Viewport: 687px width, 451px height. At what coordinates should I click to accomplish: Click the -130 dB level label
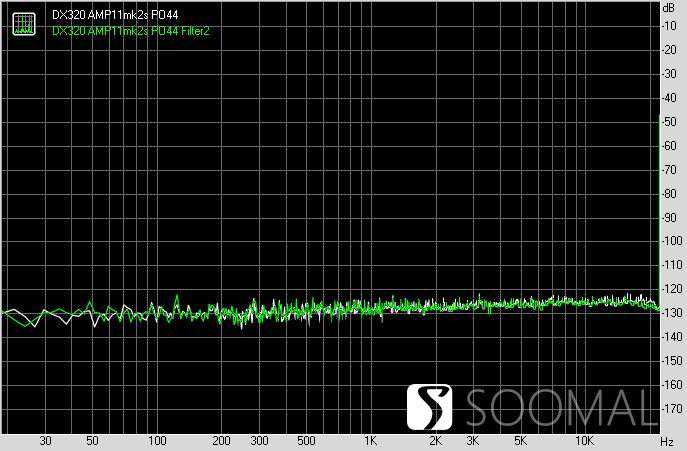(671, 314)
